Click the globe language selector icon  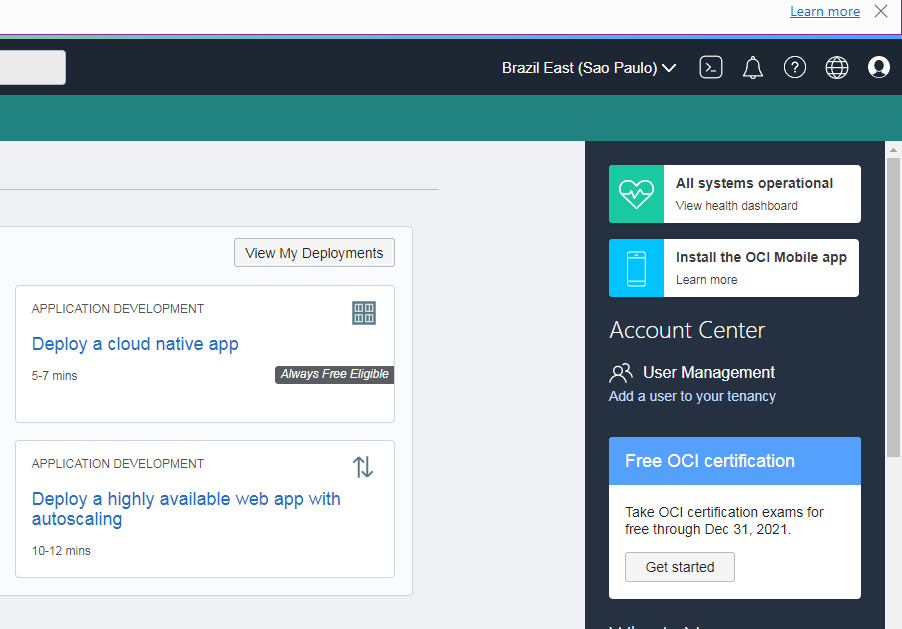[837, 68]
